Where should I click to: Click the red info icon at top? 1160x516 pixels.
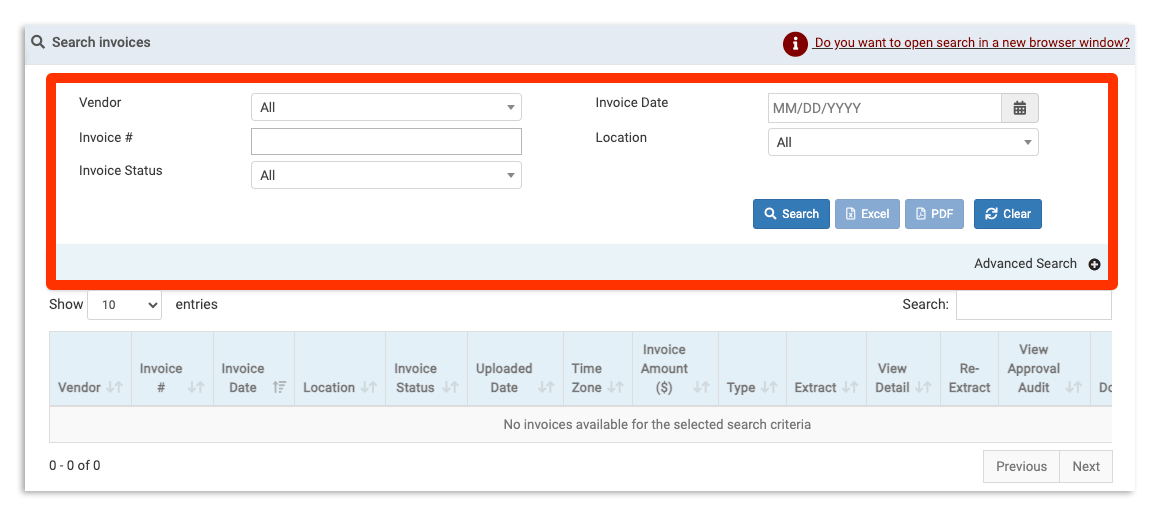pos(795,44)
